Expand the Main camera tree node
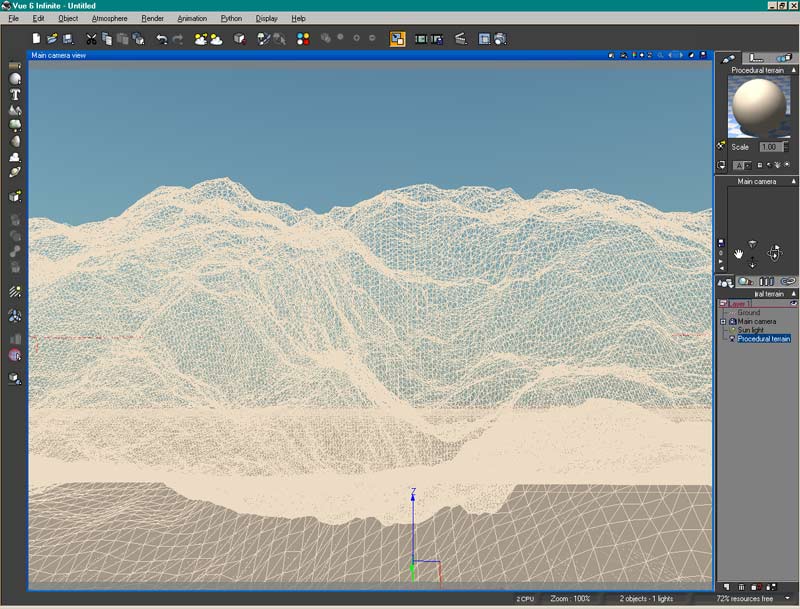Screen dimensions: 800x609 click(x=723, y=321)
